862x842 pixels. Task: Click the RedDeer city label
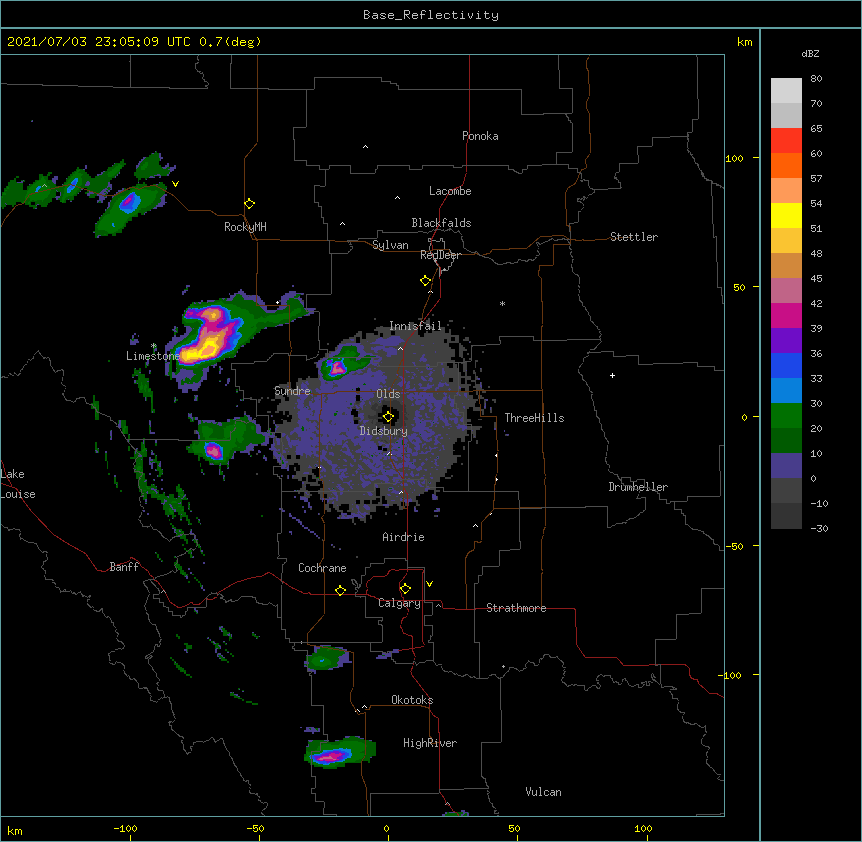(440, 255)
